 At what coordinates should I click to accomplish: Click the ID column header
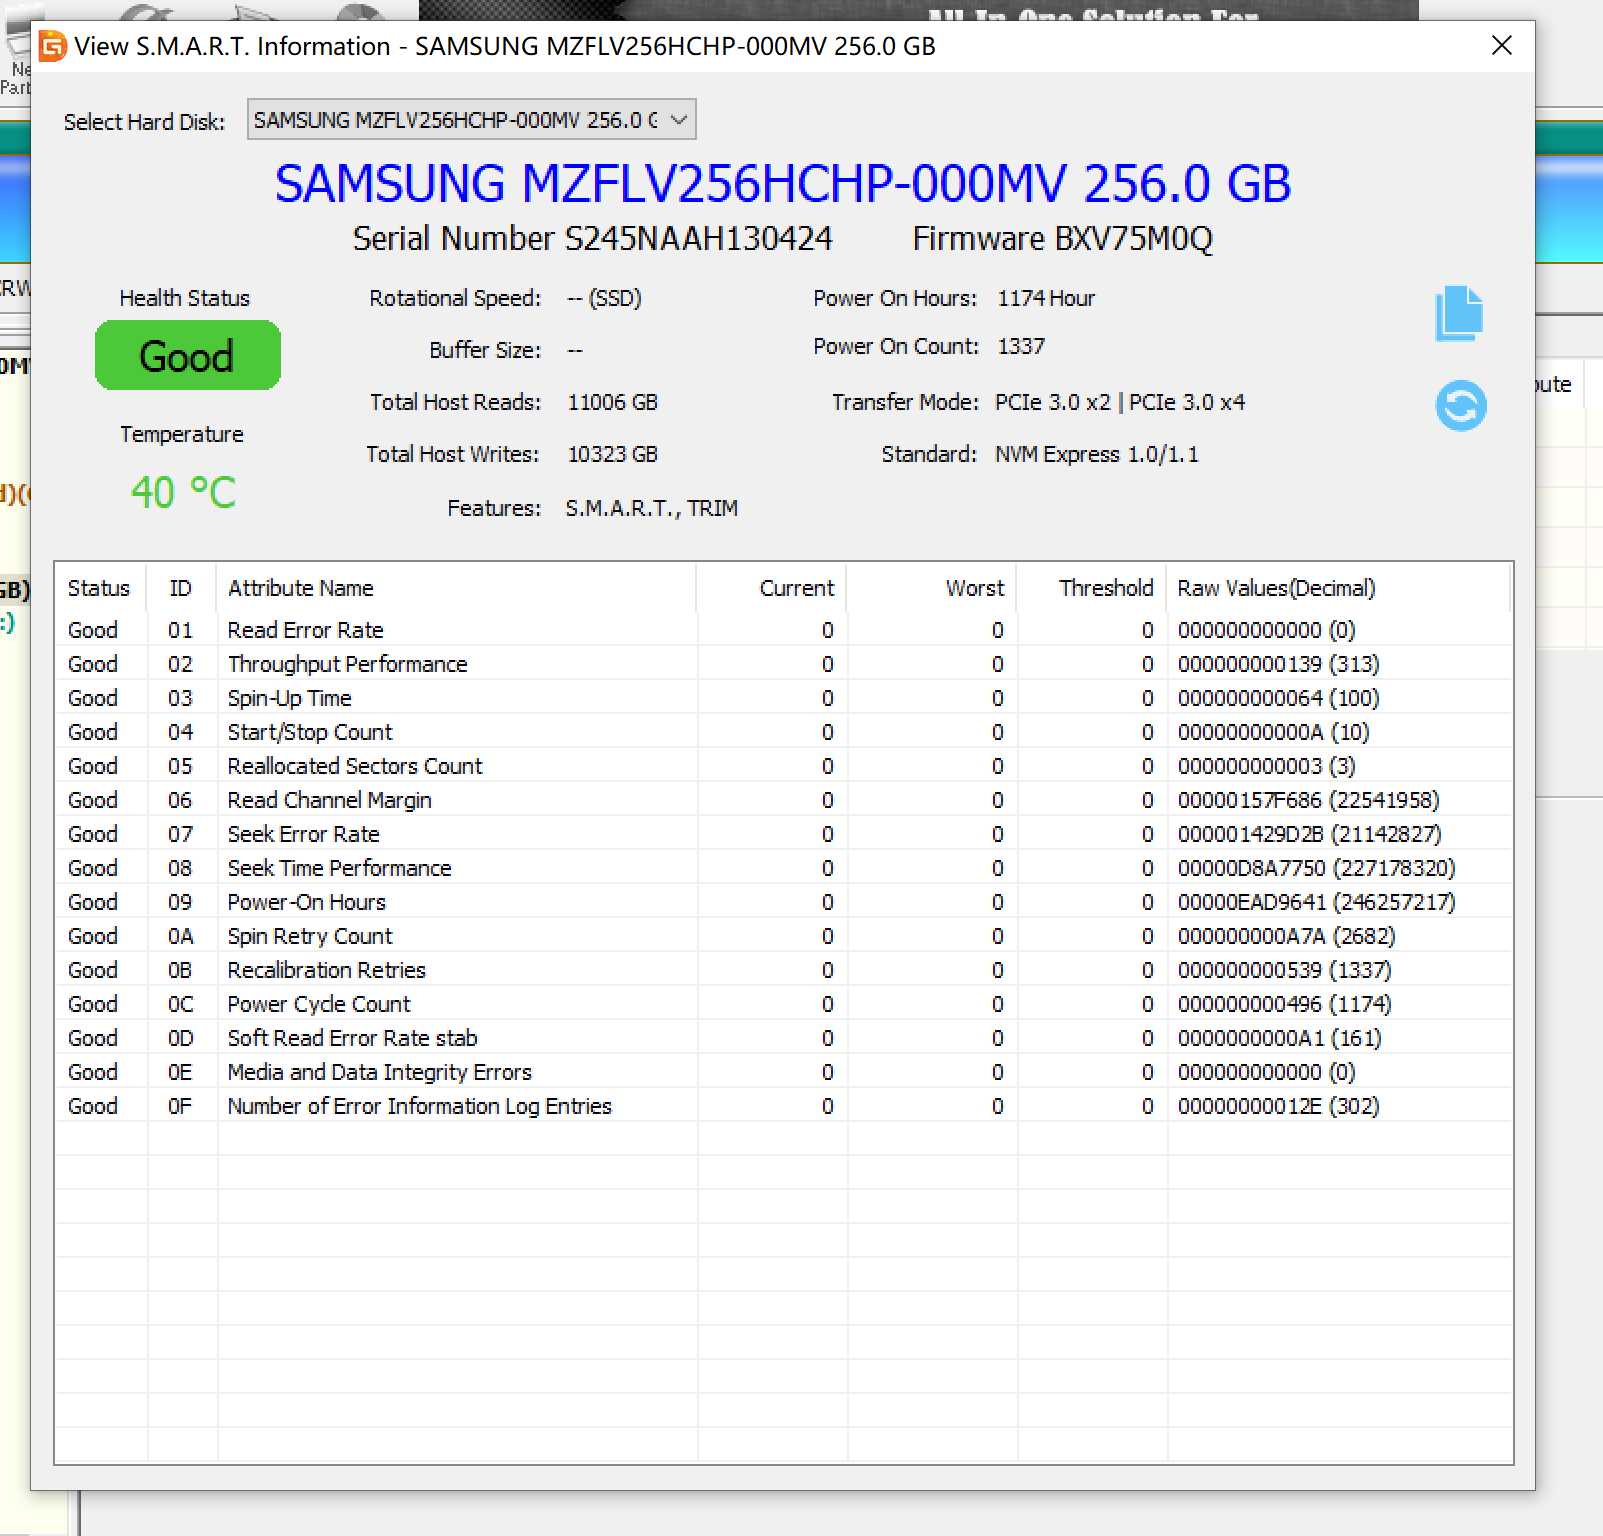click(180, 588)
